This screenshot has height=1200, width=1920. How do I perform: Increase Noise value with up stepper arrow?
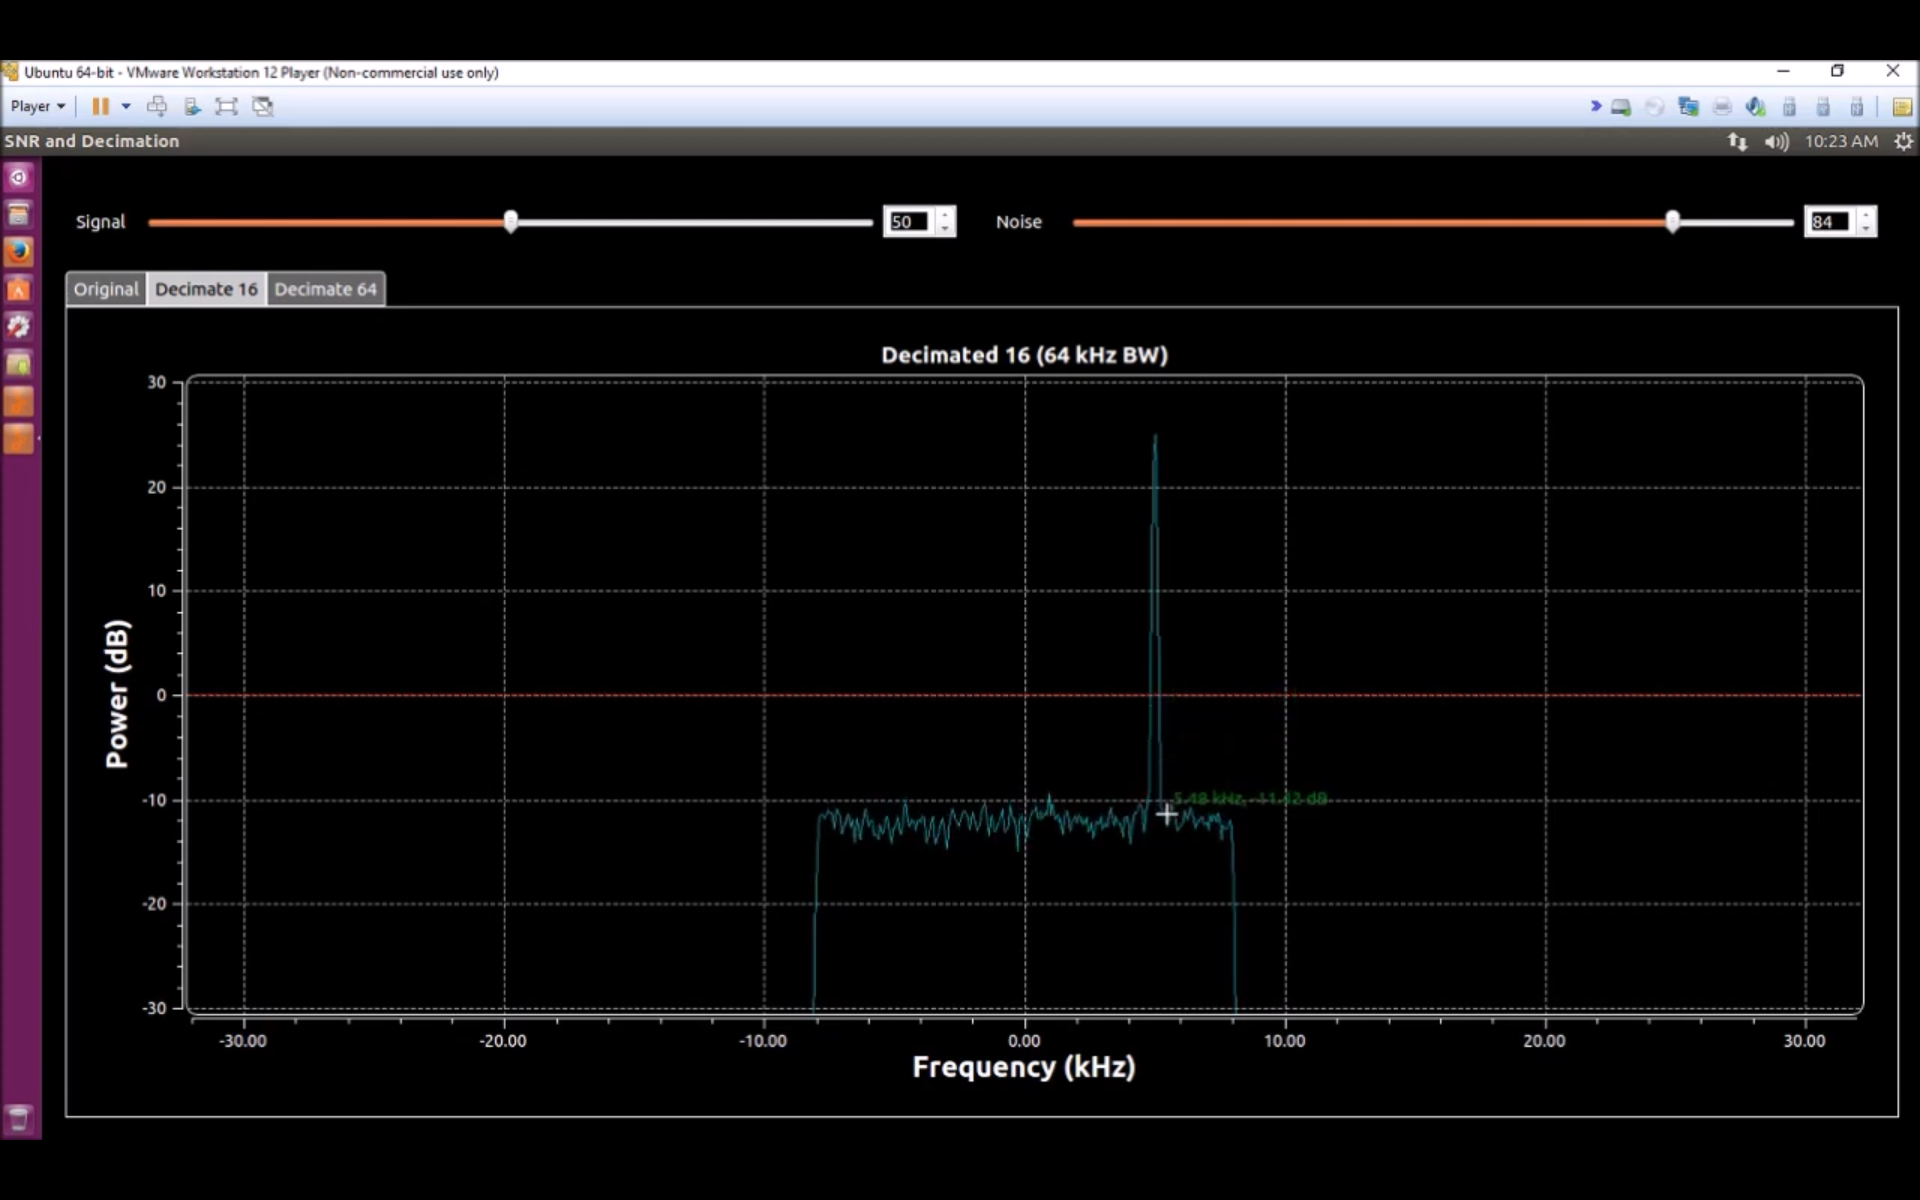point(1866,215)
